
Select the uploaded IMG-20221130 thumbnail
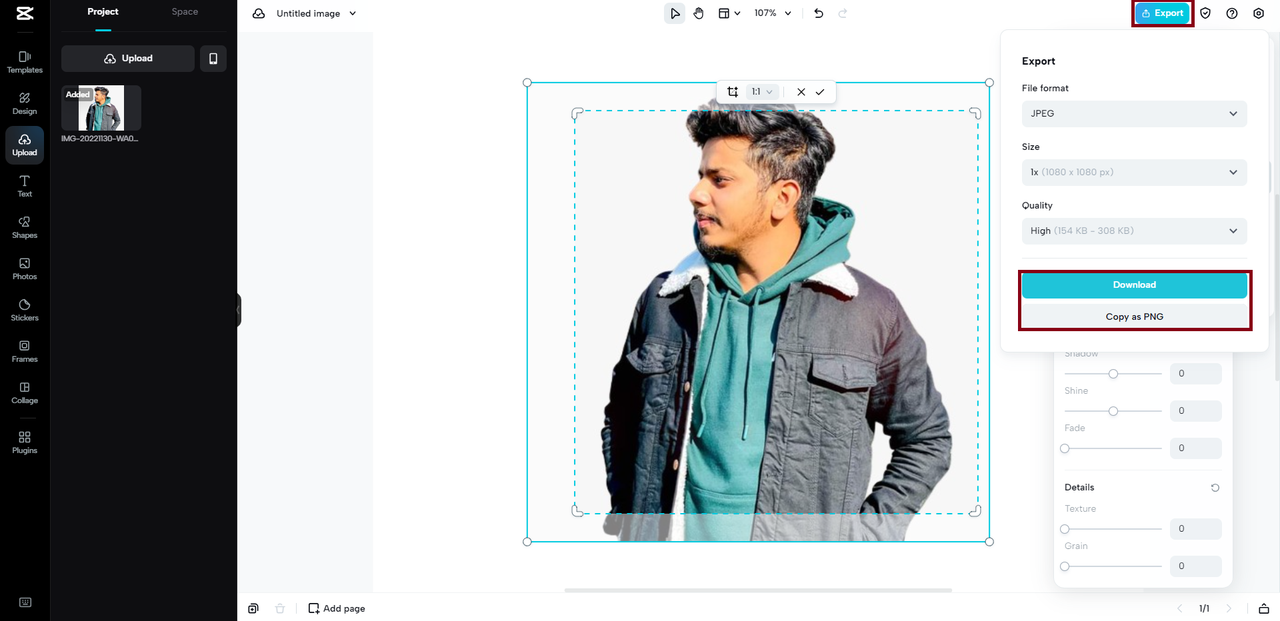(x=101, y=108)
